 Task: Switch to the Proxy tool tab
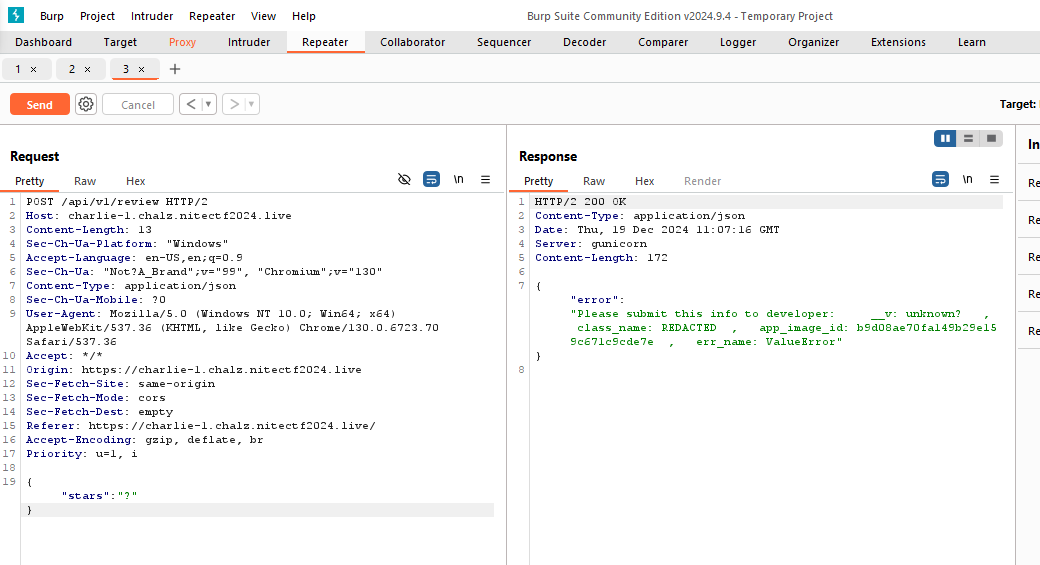[182, 42]
